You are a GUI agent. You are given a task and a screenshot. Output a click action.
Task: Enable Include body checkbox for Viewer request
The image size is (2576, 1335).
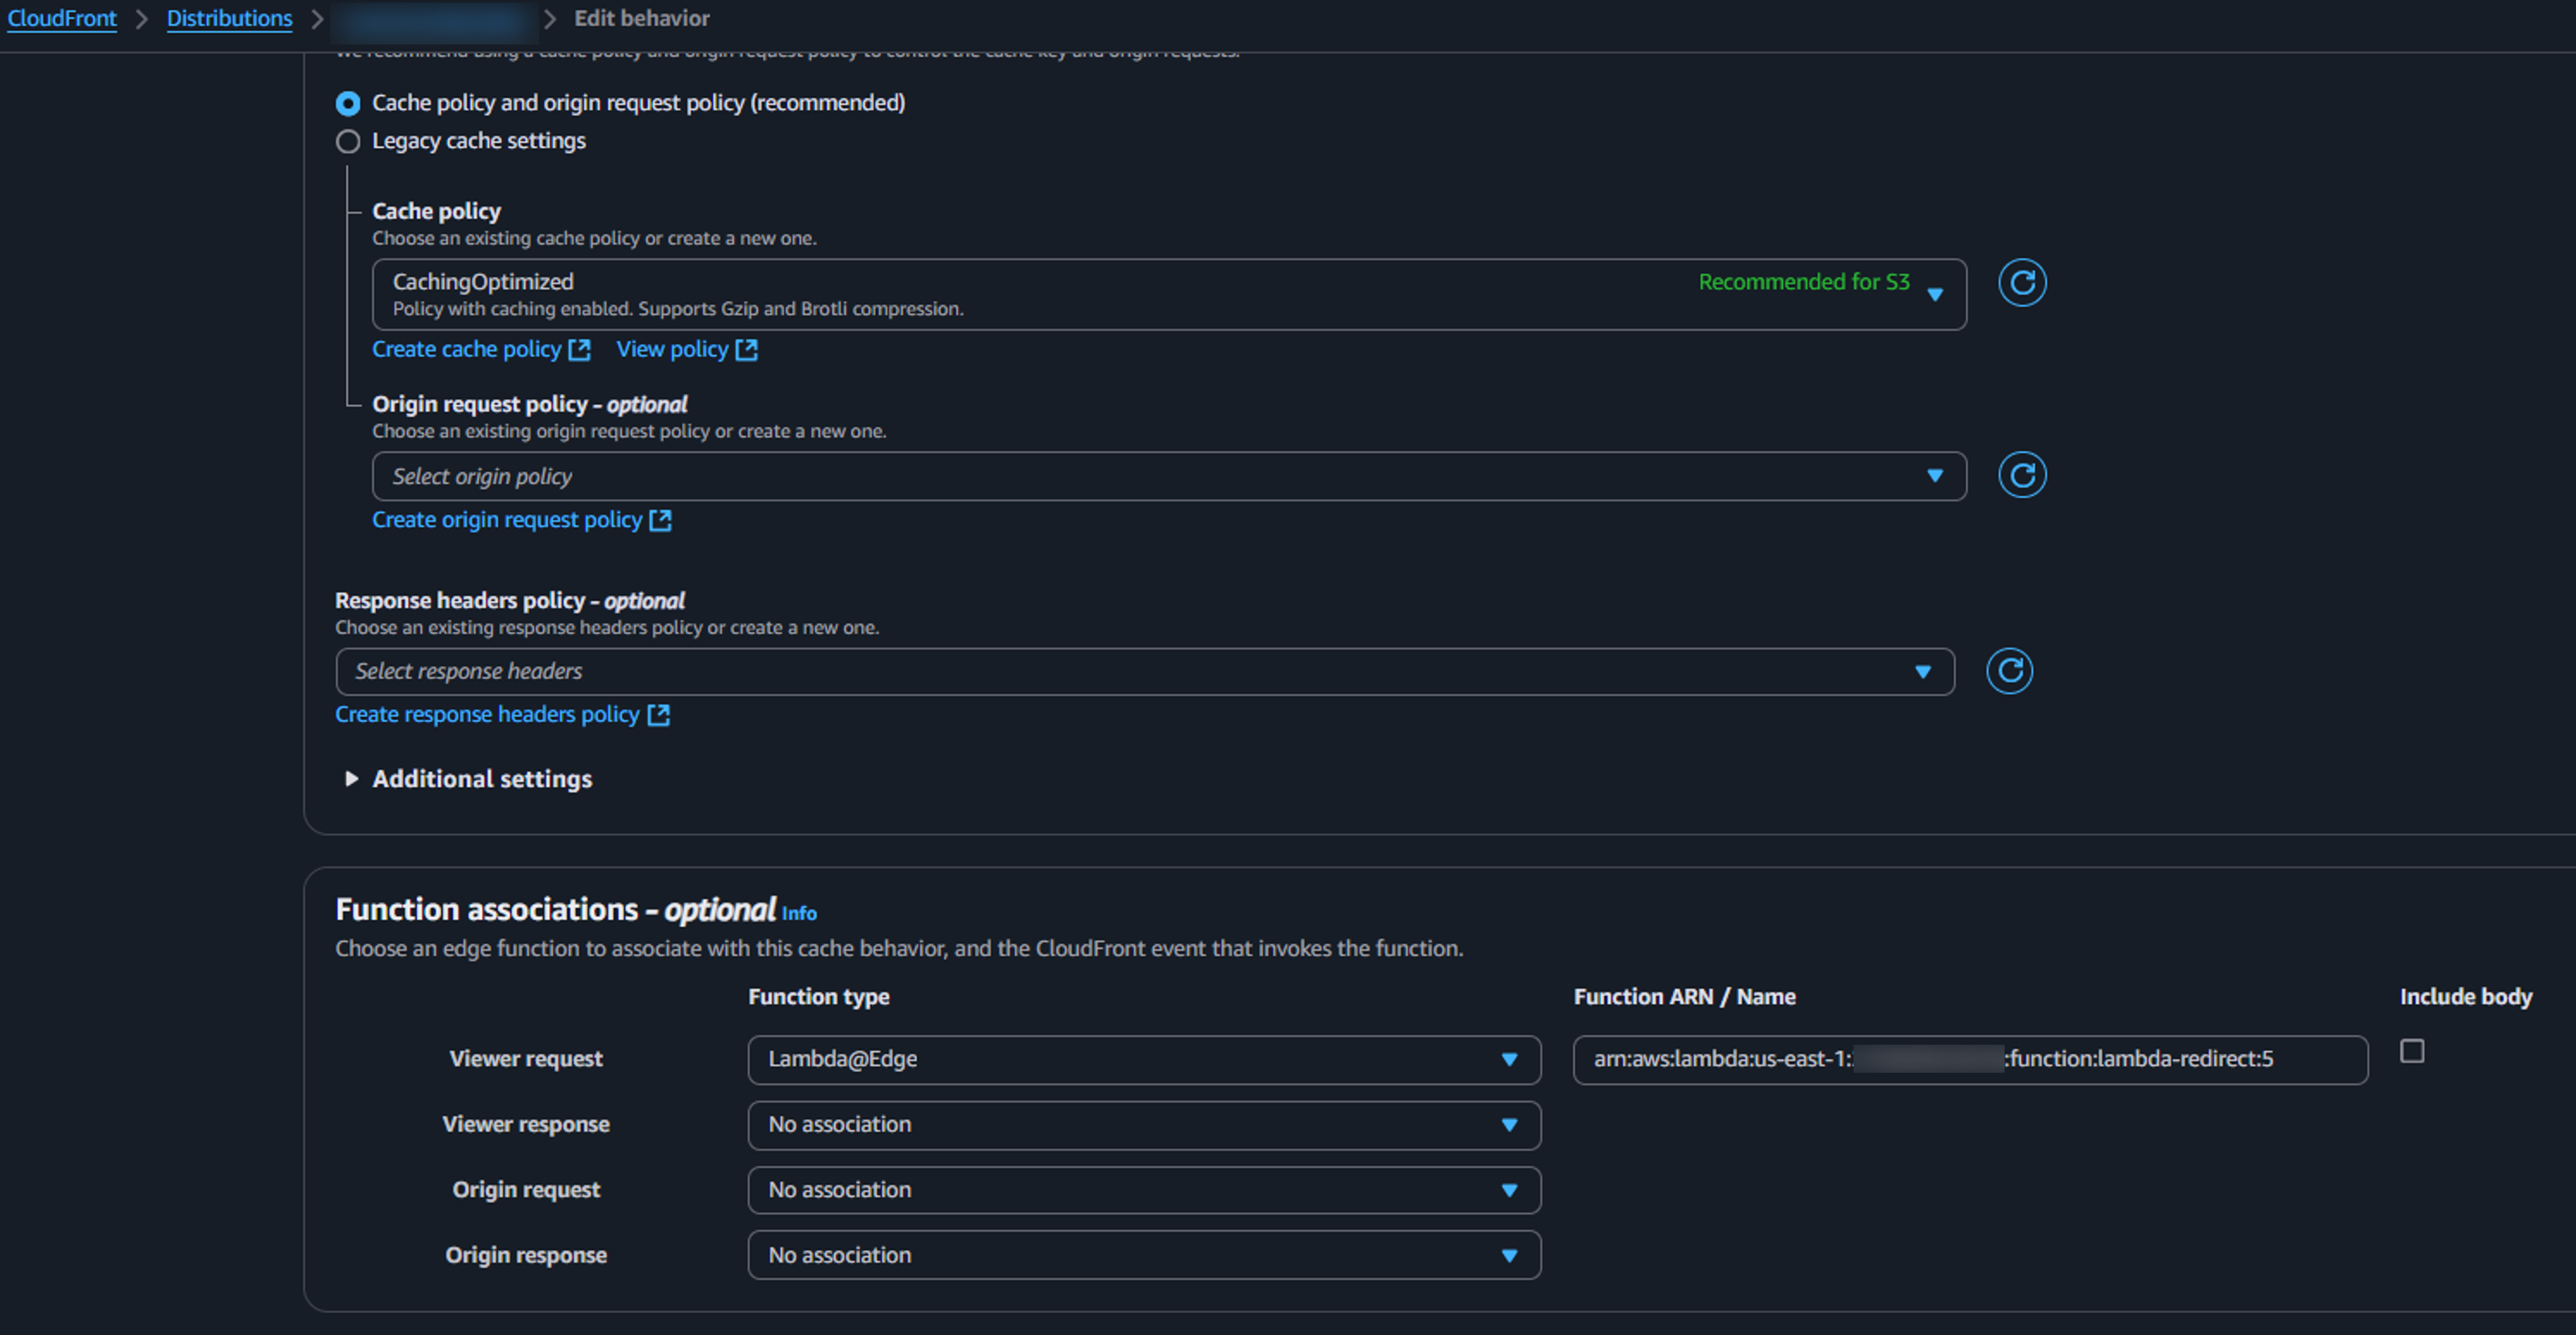(2411, 1051)
